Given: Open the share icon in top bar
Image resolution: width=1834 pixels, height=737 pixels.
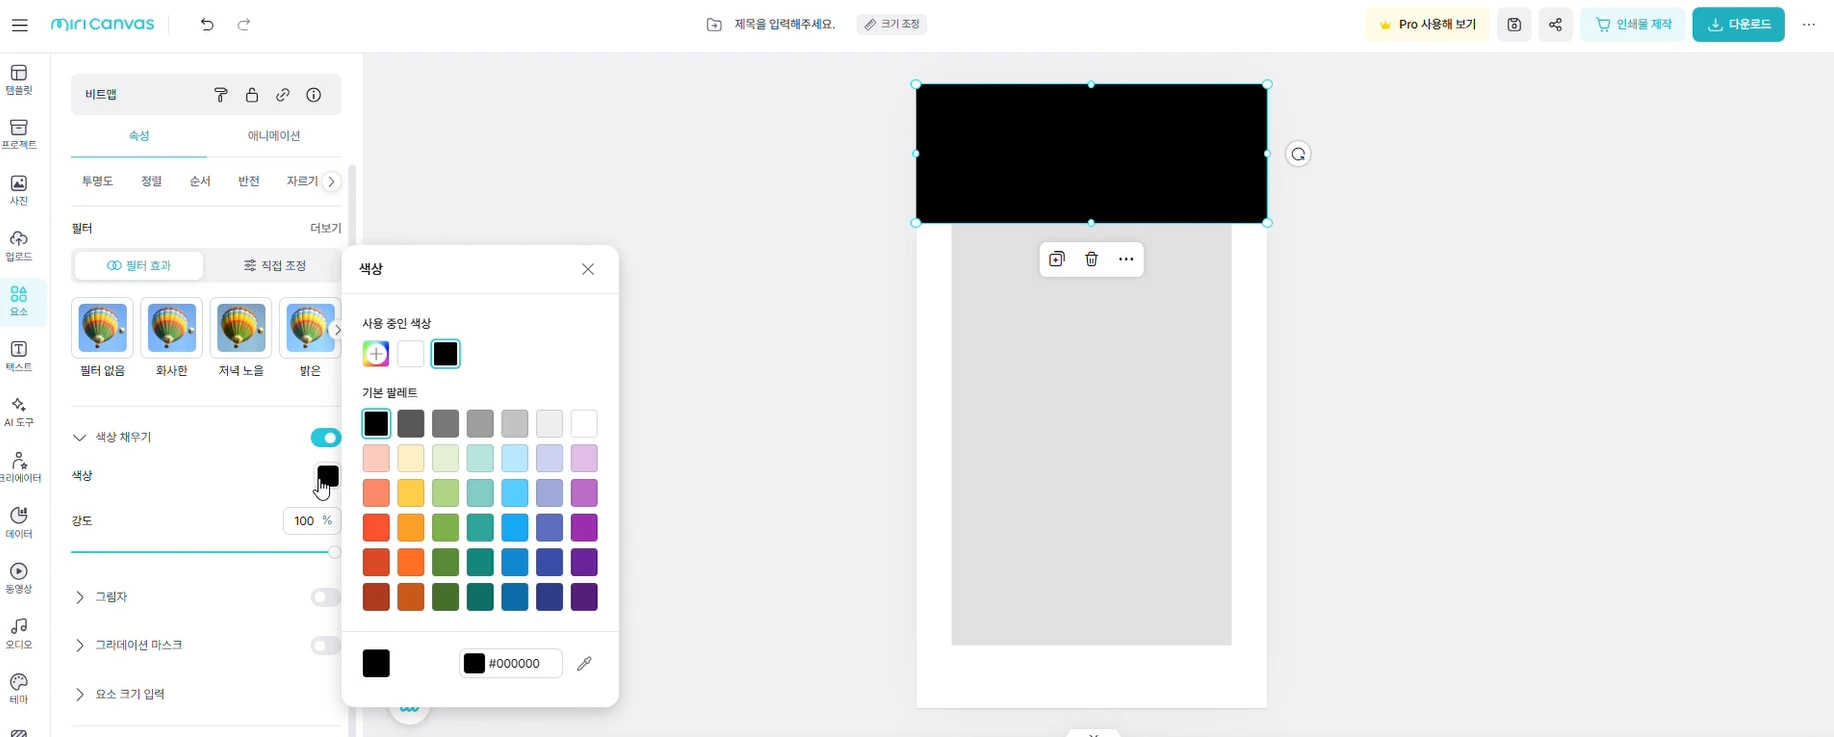Looking at the screenshot, I should coord(1555,25).
